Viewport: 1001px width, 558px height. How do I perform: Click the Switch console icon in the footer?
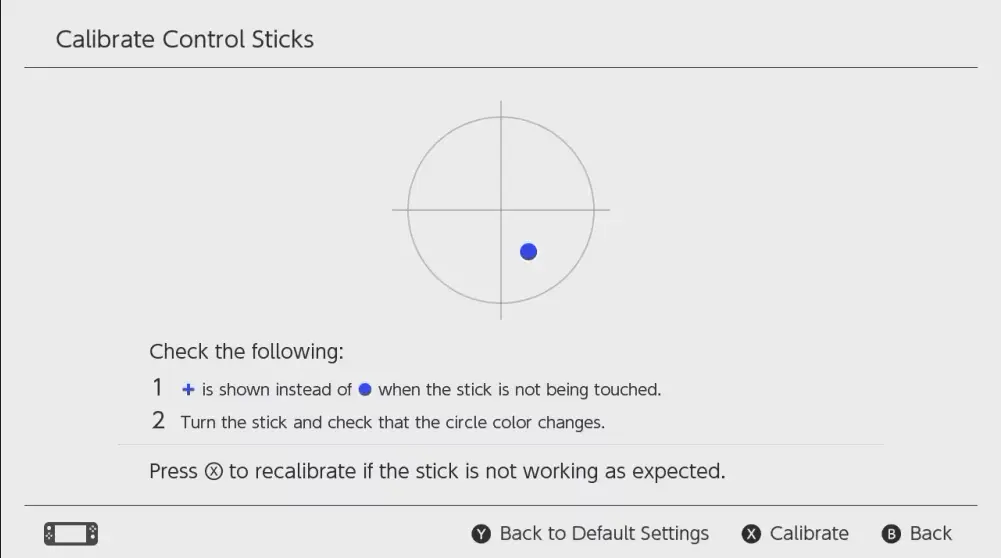pyautogui.click(x=71, y=534)
